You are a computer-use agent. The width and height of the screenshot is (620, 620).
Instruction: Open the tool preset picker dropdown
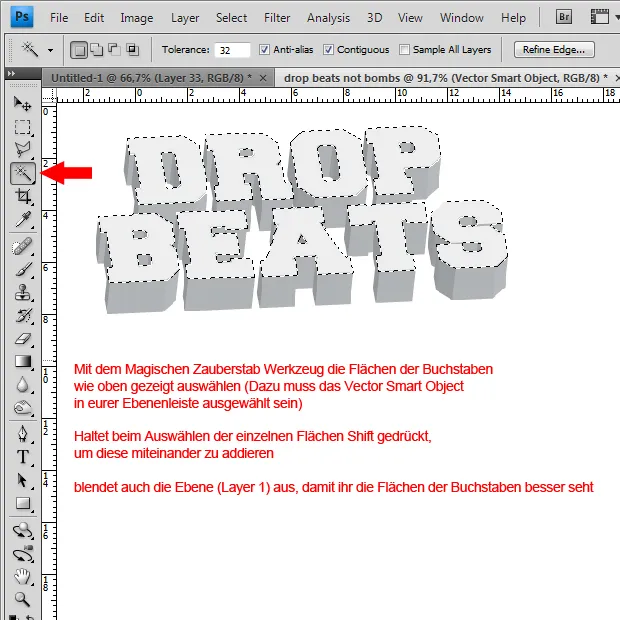50,50
